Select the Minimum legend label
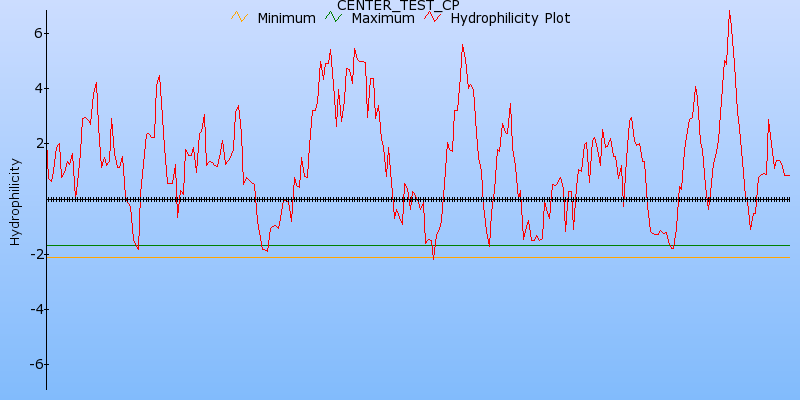The height and width of the screenshot is (400, 800). click(286, 18)
